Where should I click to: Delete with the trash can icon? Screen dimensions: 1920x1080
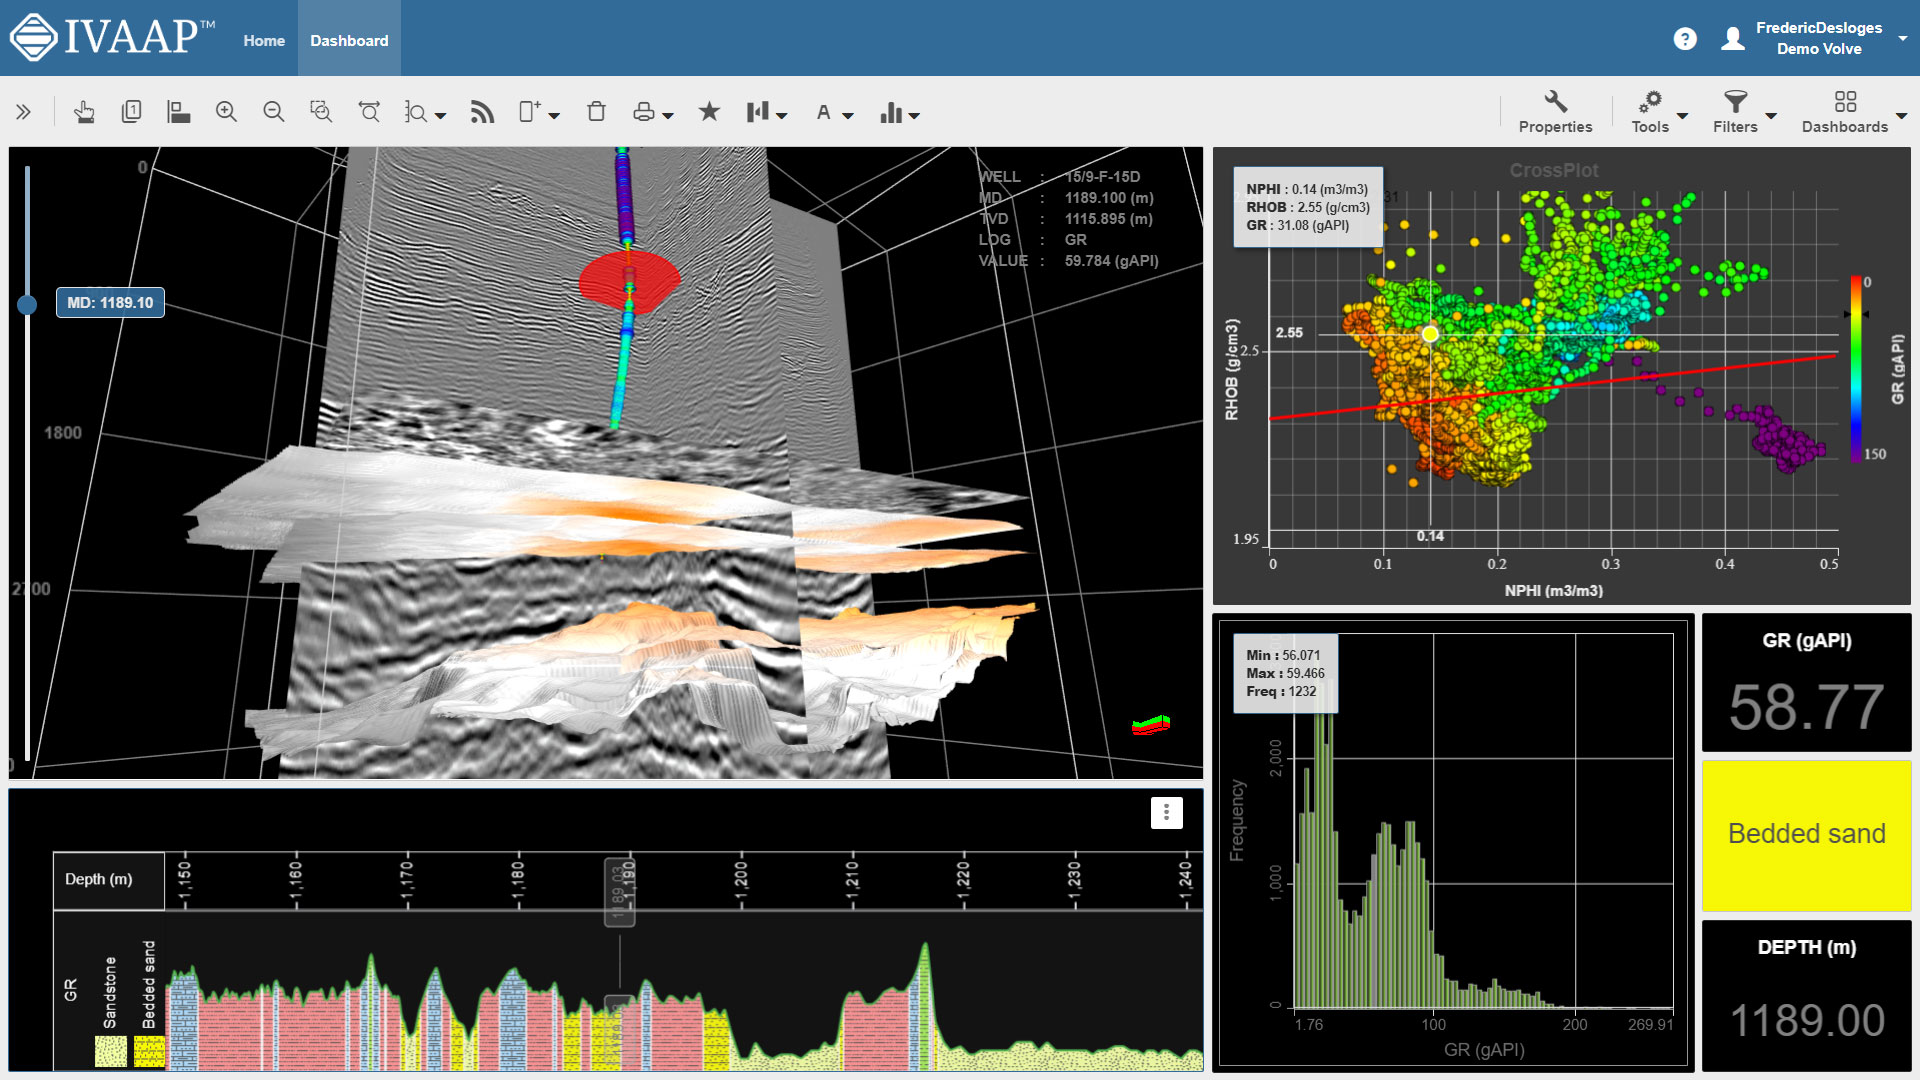[x=596, y=112]
